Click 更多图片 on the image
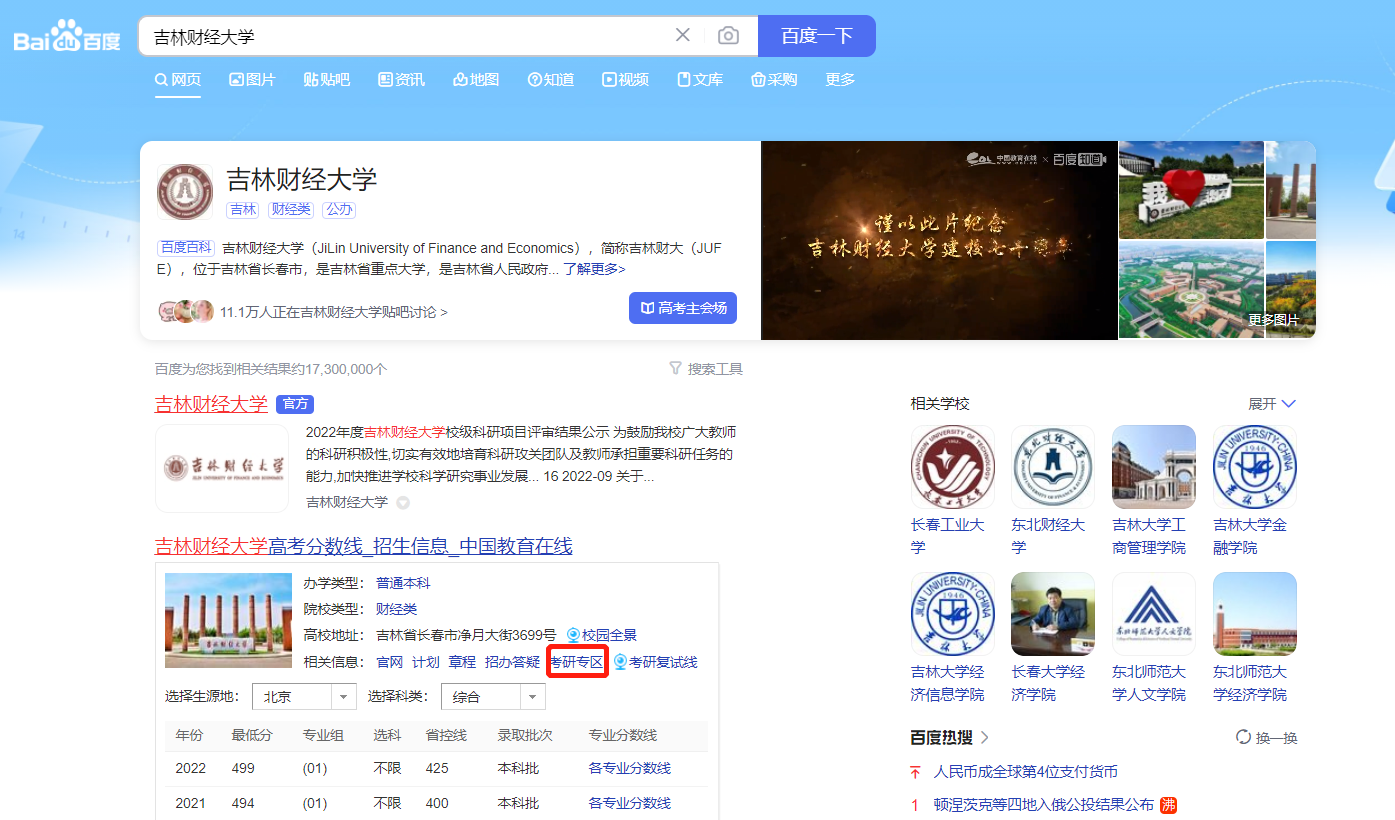This screenshot has height=820, width=1395. [x=1273, y=320]
